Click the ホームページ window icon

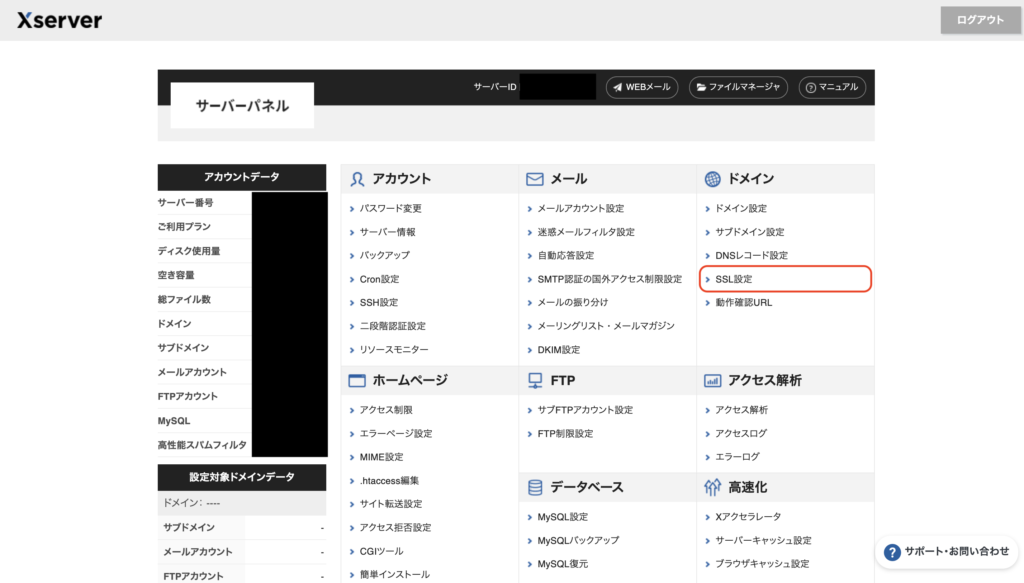coord(357,381)
